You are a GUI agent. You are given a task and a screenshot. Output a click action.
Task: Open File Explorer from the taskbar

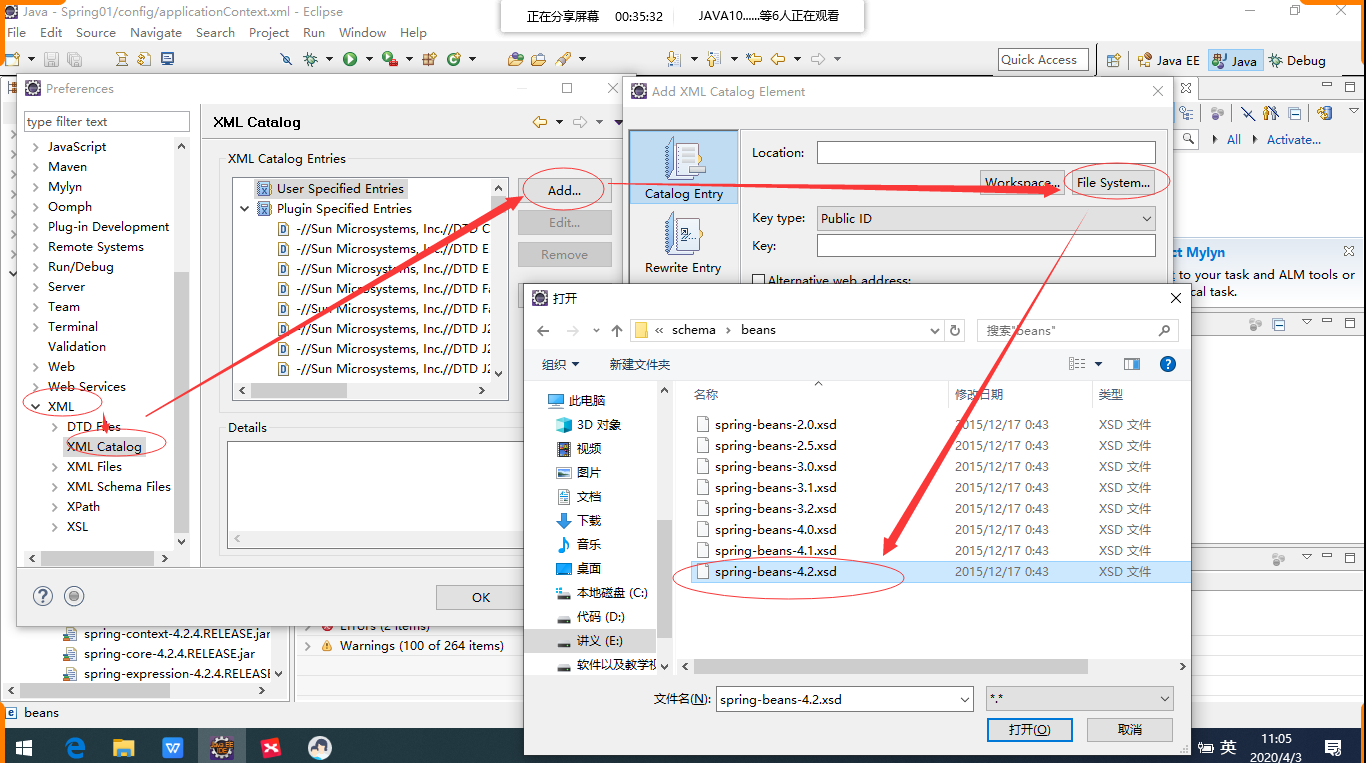click(x=124, y=747)
